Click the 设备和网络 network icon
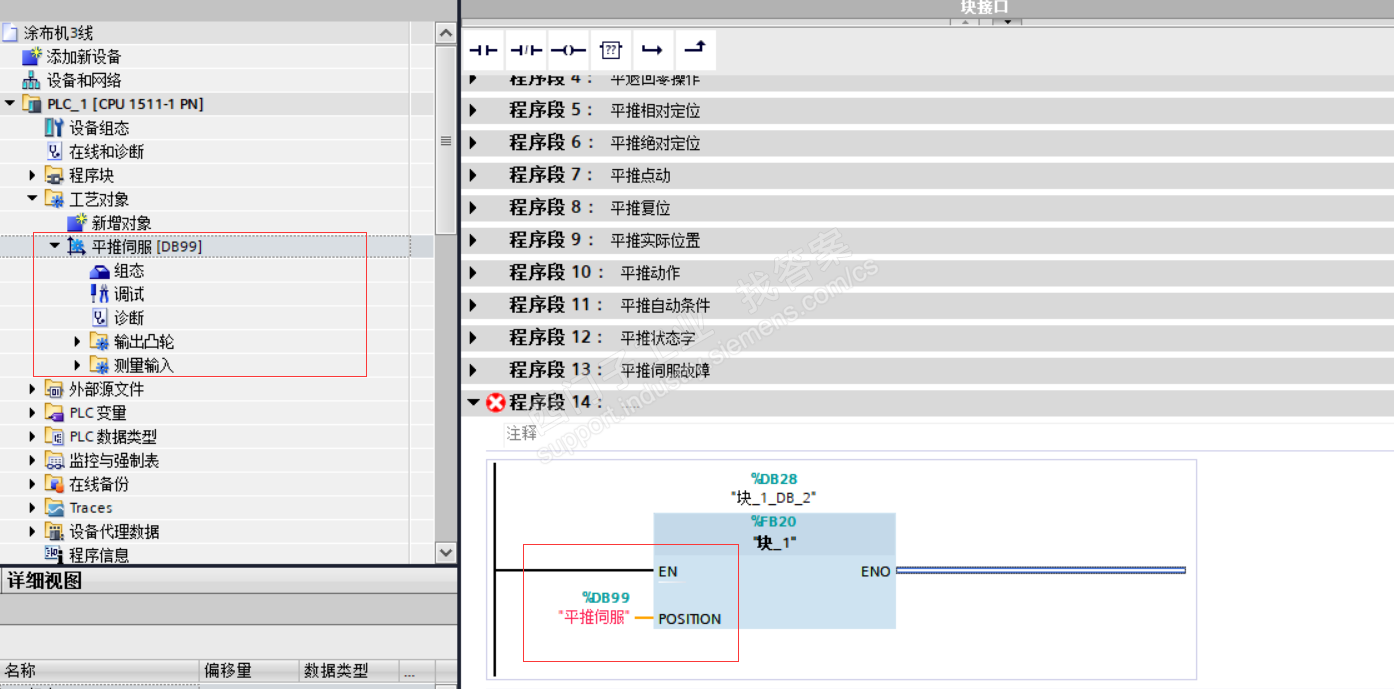Image resolution: width=1394 pixels, height=689 pixels. pos(32,80)
